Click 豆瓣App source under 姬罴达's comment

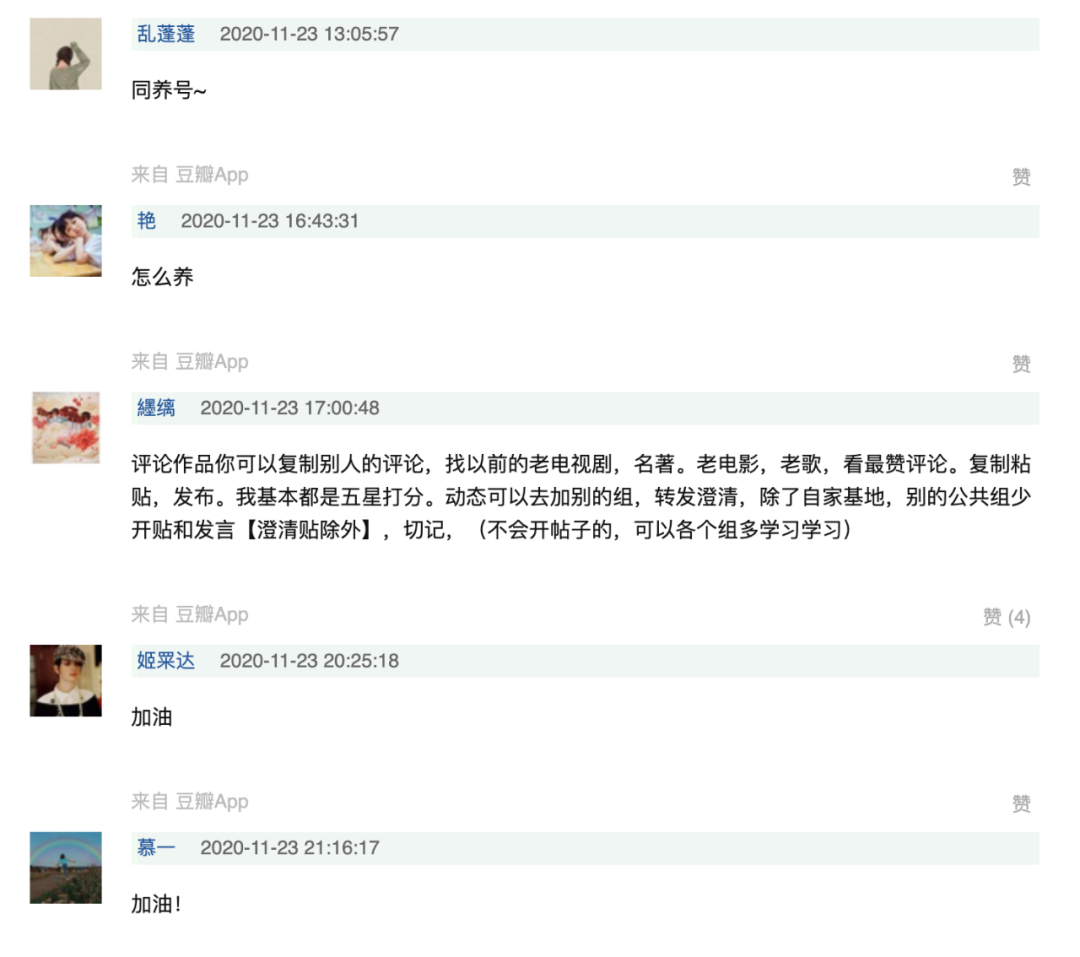pos(211,801)
